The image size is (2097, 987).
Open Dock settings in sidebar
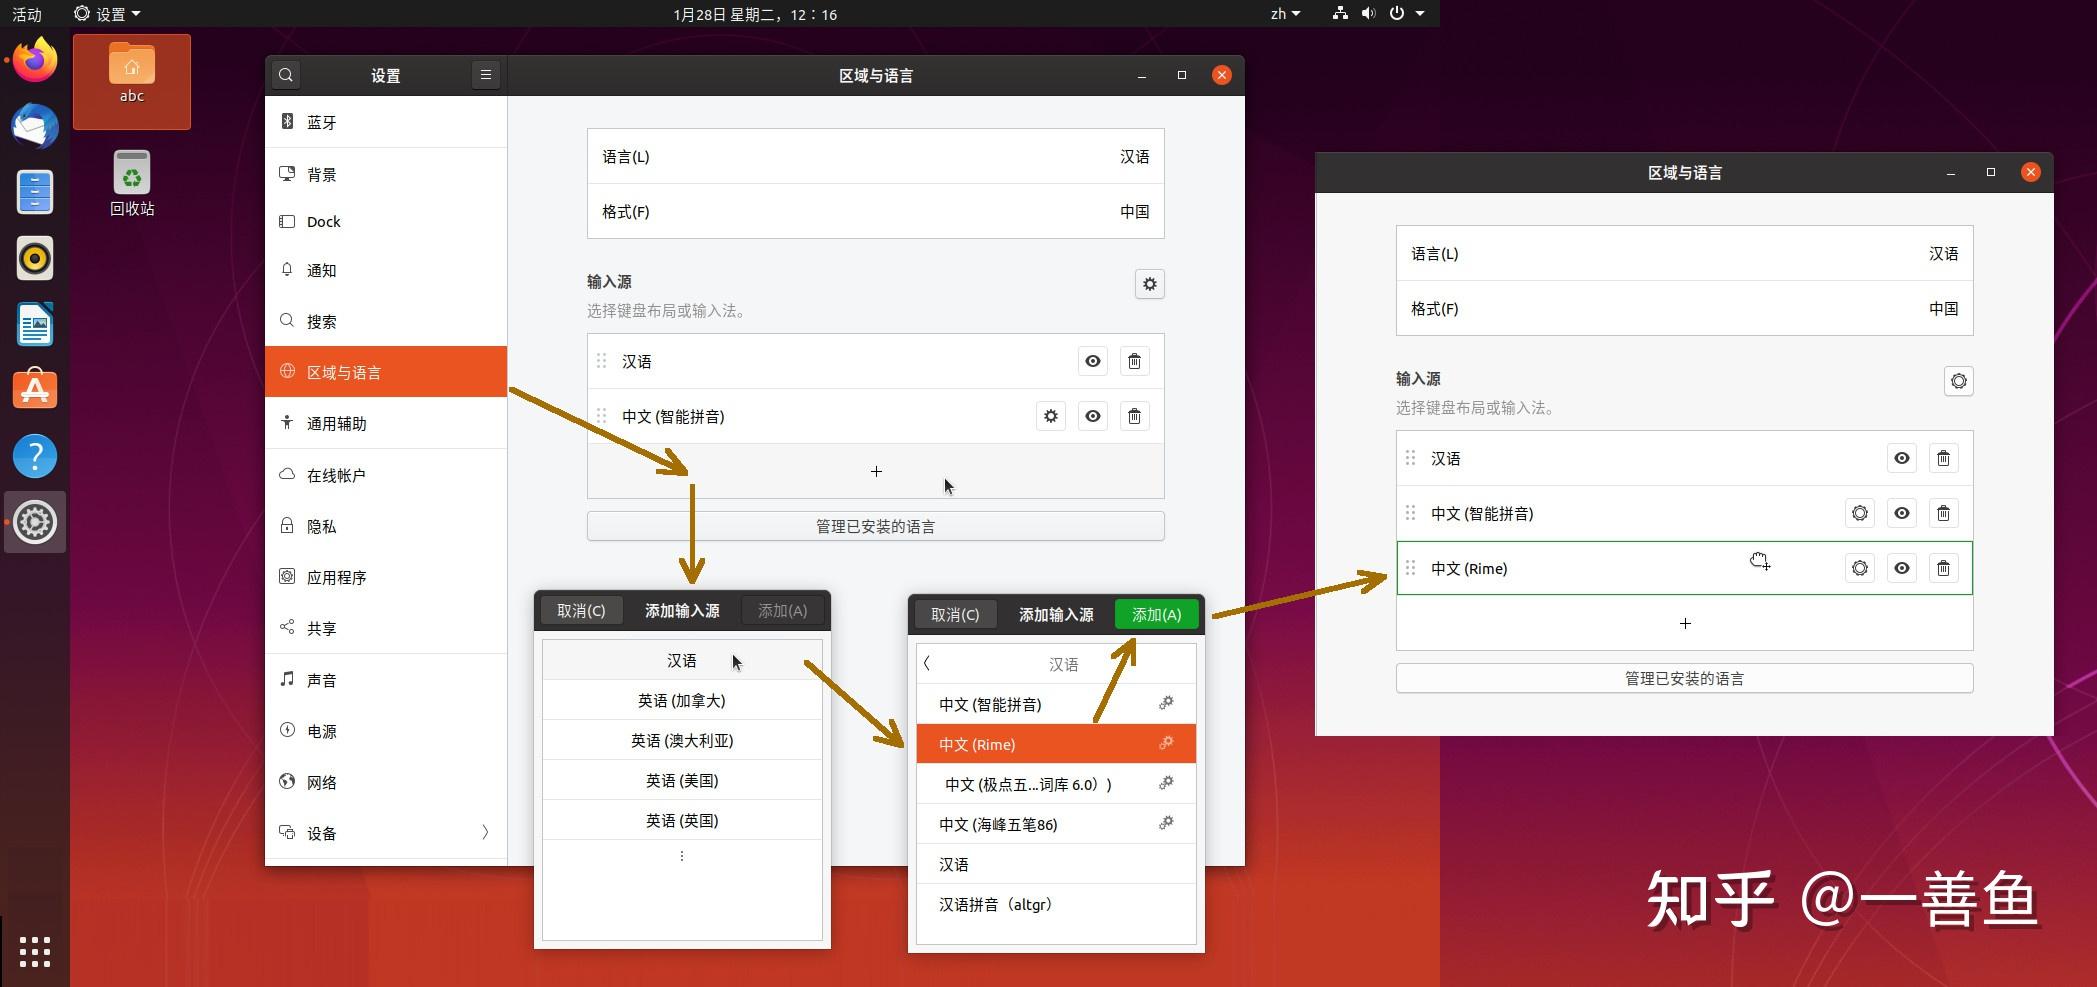point(386,222)
